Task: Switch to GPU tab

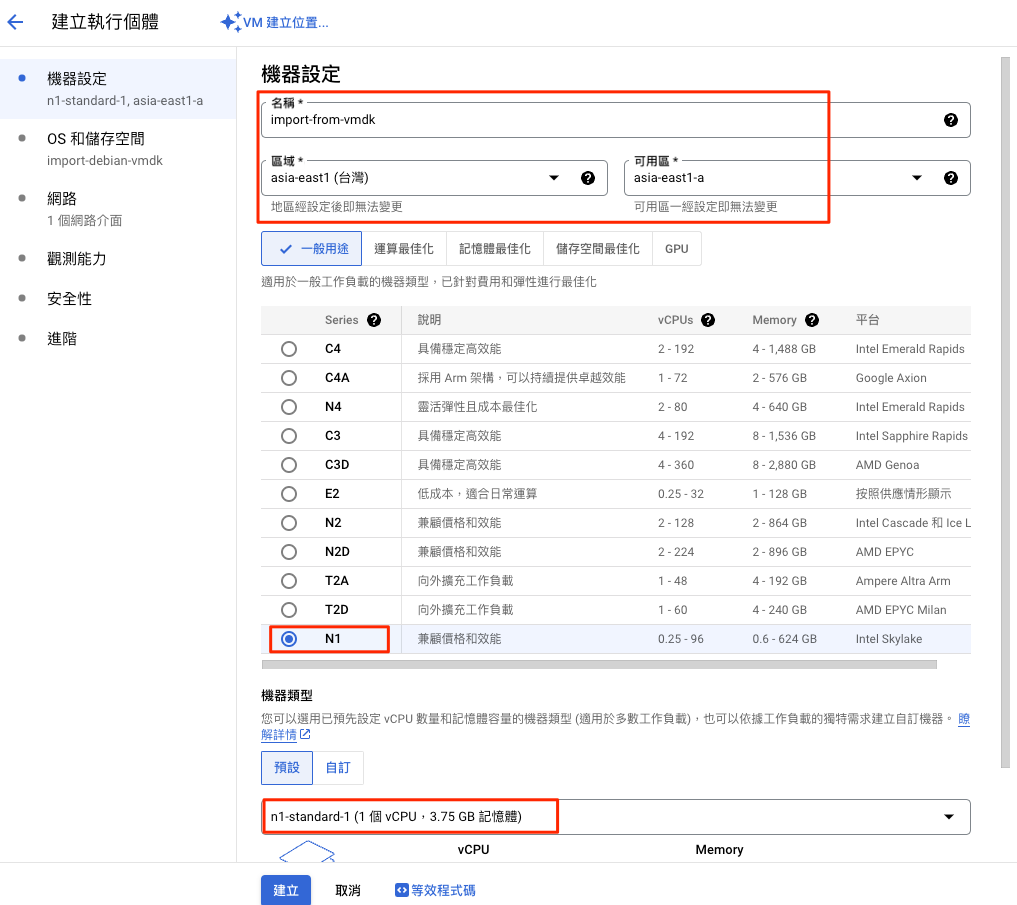Action: click(x=676, y=248)
